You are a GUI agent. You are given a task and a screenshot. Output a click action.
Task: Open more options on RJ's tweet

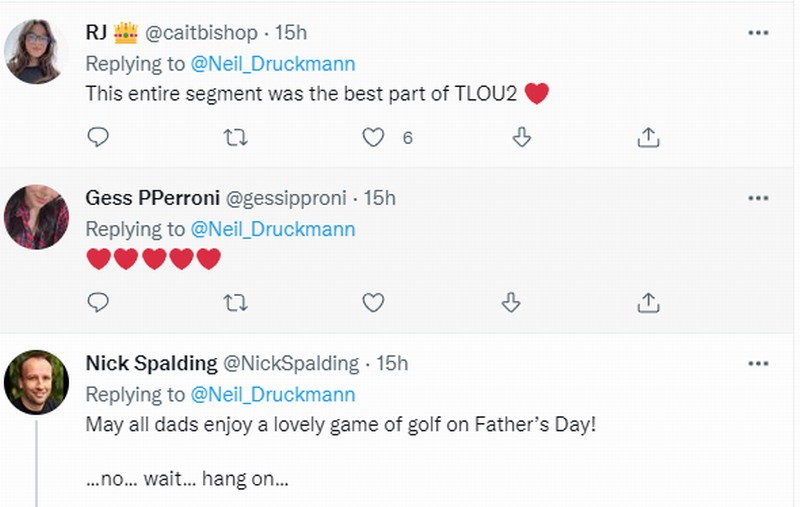click(758, 34)
